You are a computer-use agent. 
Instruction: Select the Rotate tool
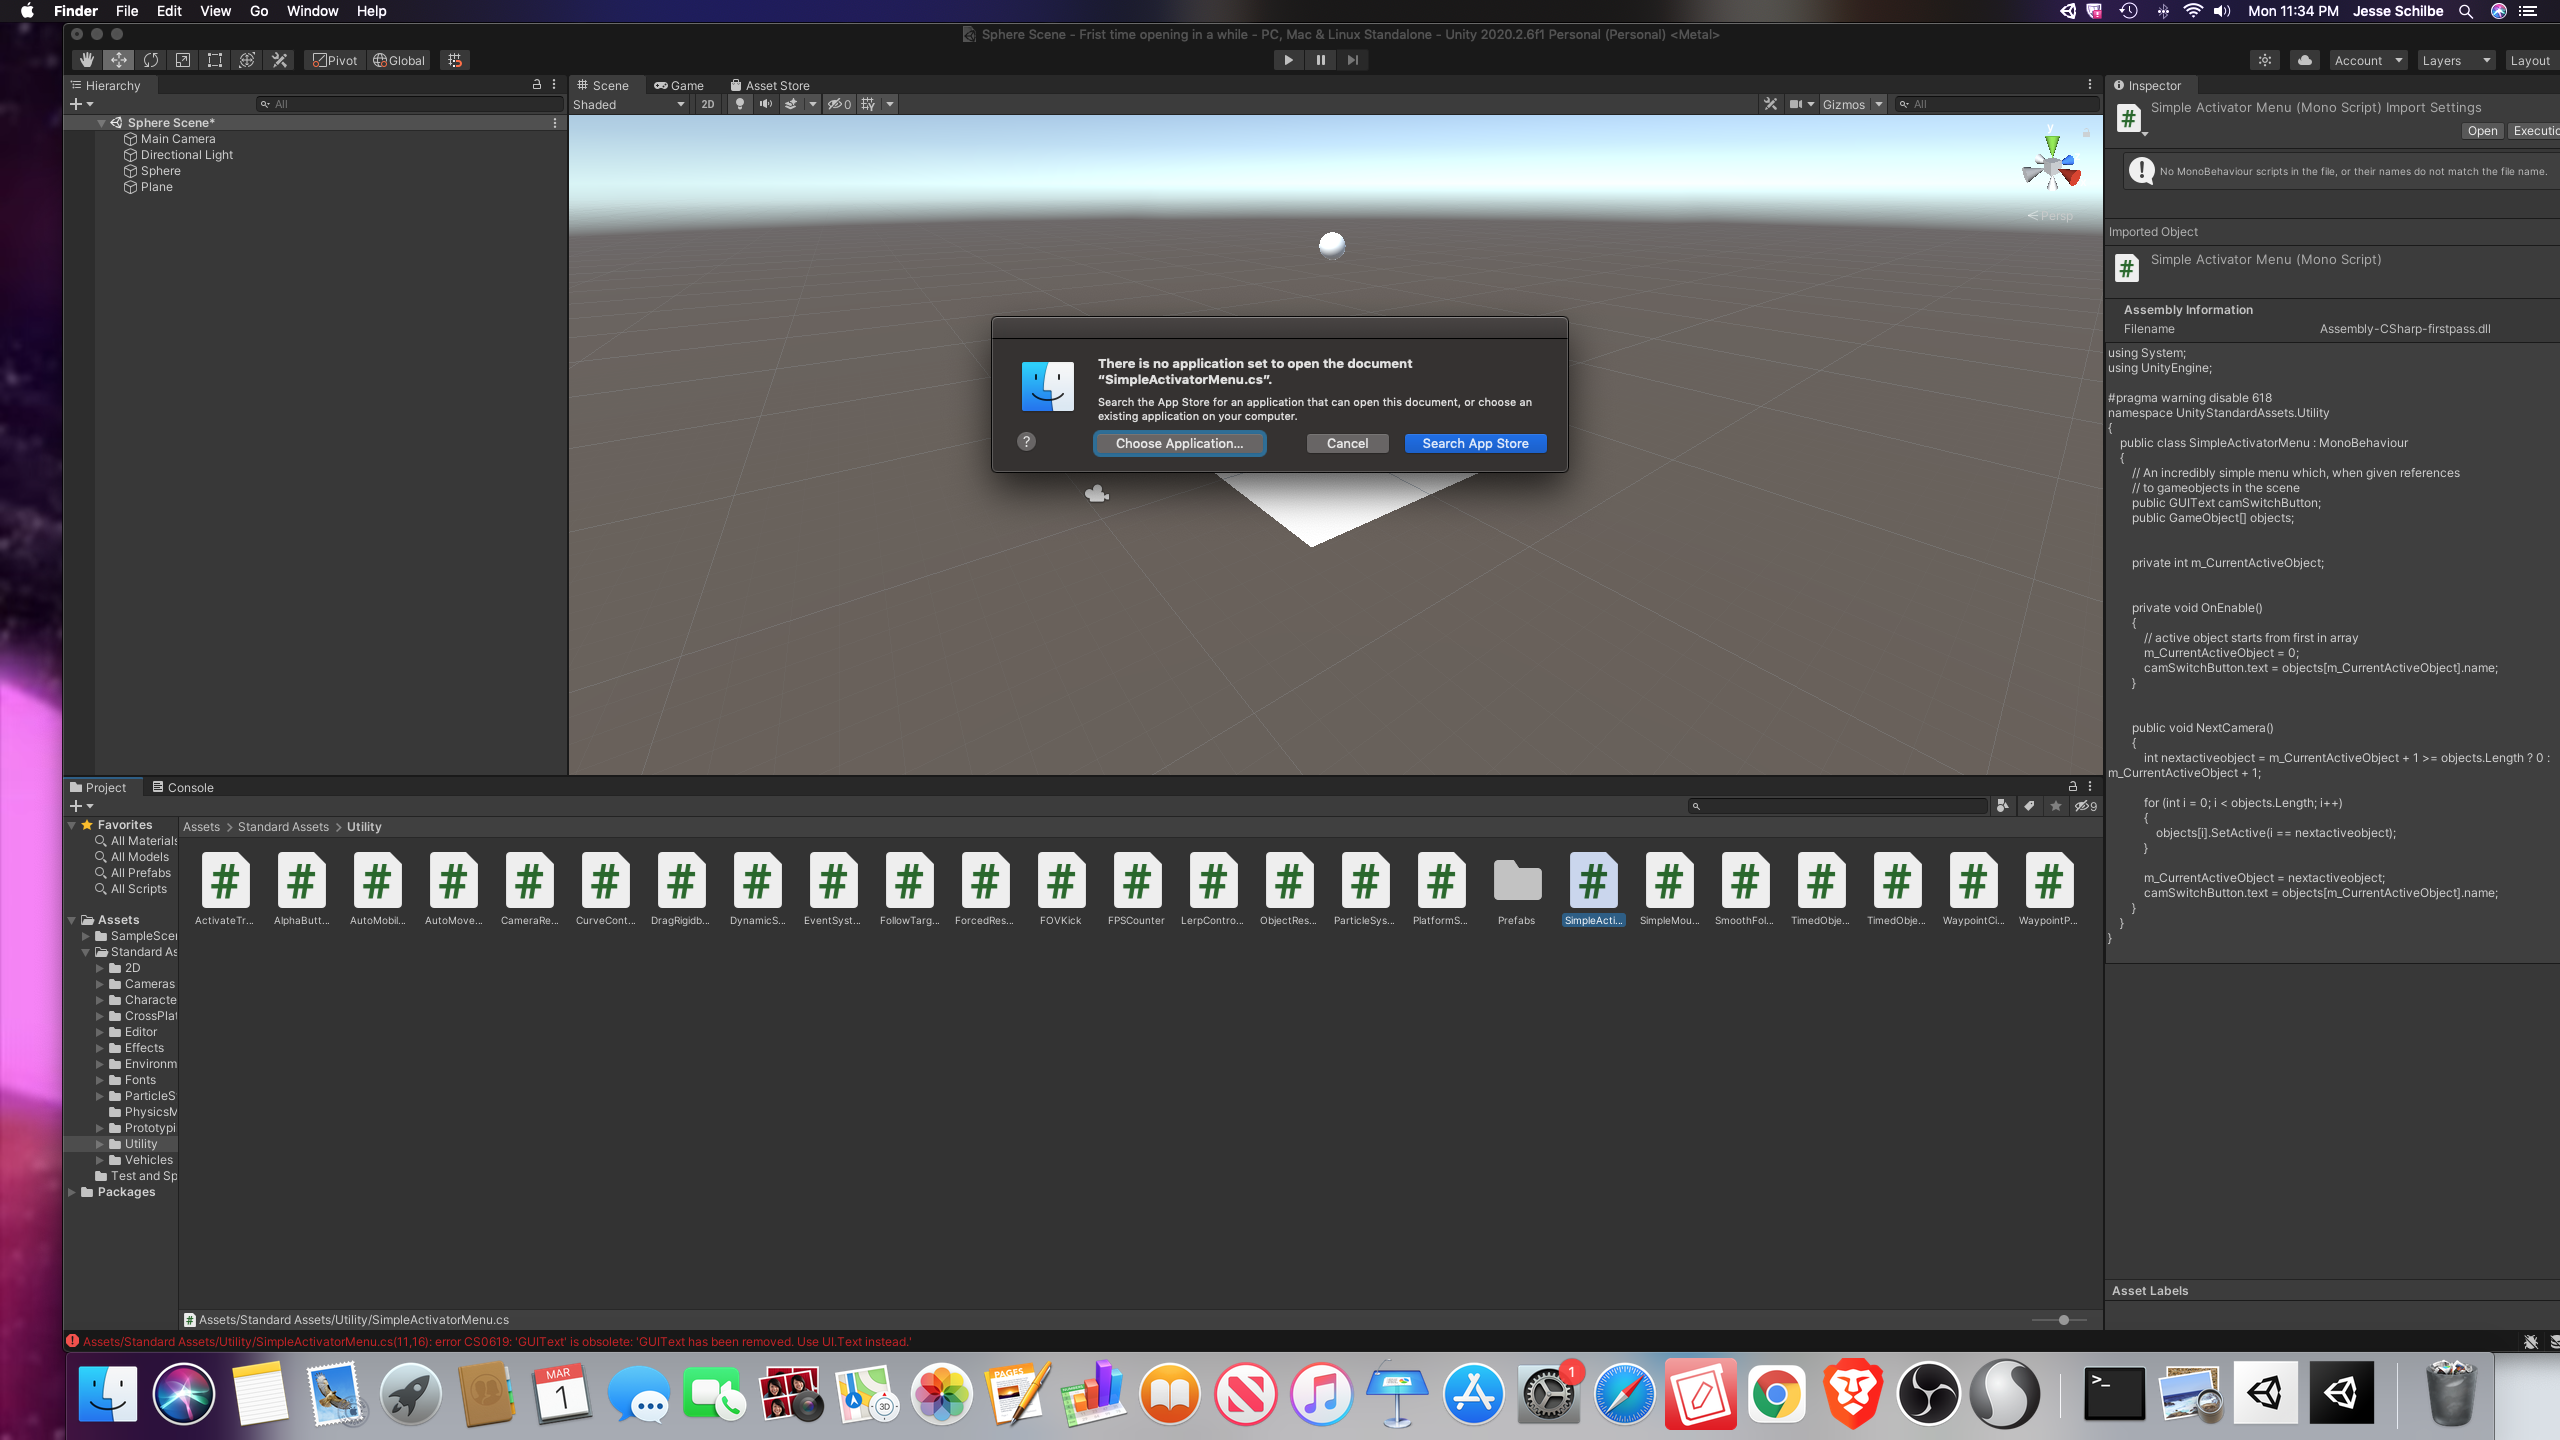point(151,60)
